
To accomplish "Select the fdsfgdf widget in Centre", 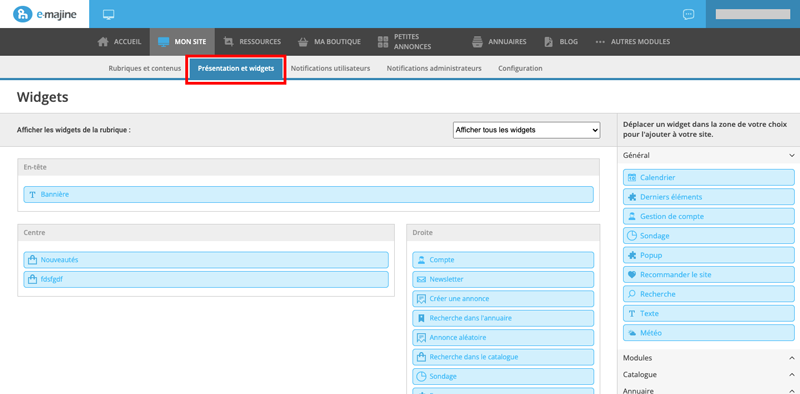I will pyautogui.click(x=206, y=279).
